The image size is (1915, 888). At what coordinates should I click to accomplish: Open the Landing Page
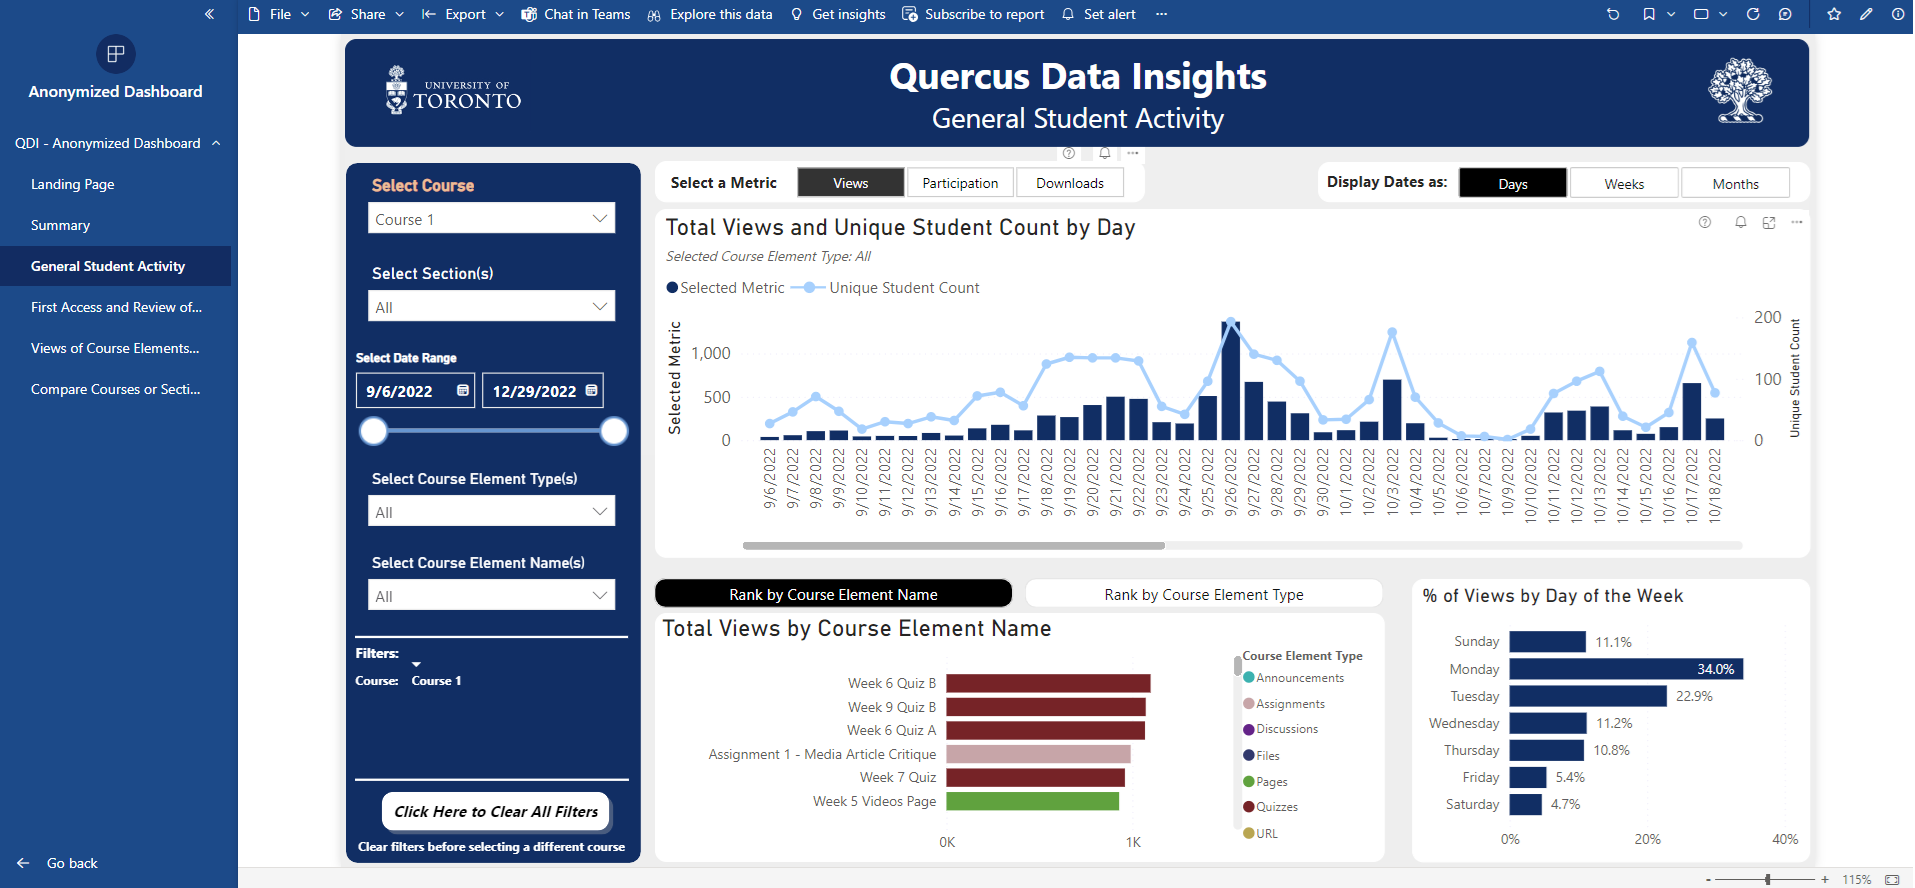(72, 184)
